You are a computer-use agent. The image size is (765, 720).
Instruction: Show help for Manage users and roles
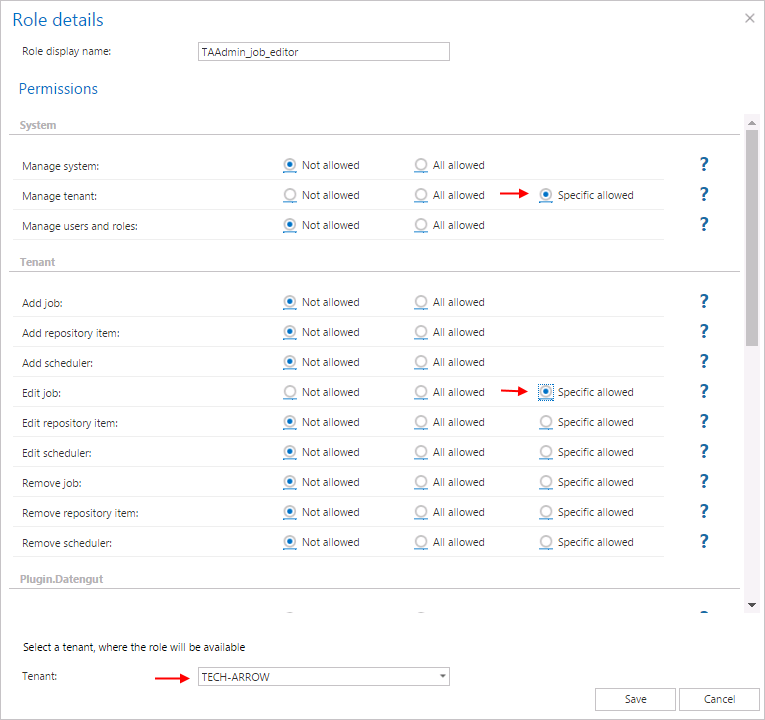[x=704, y=224]
